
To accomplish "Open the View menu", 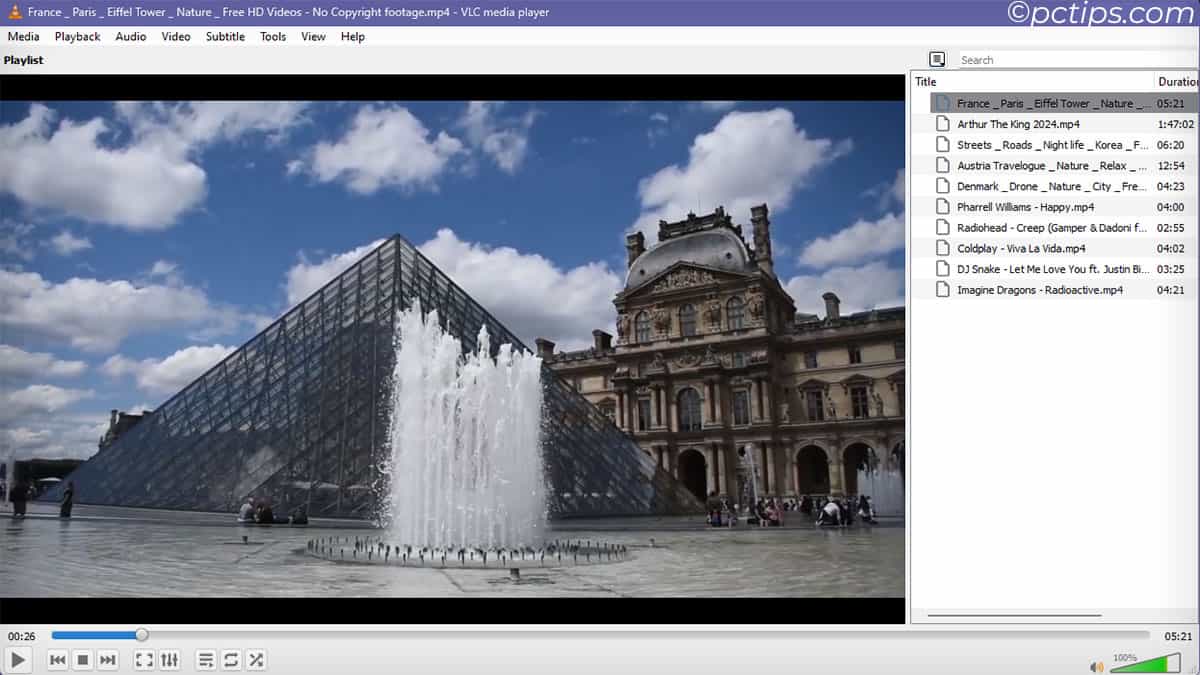I will [x=312, y=36].
